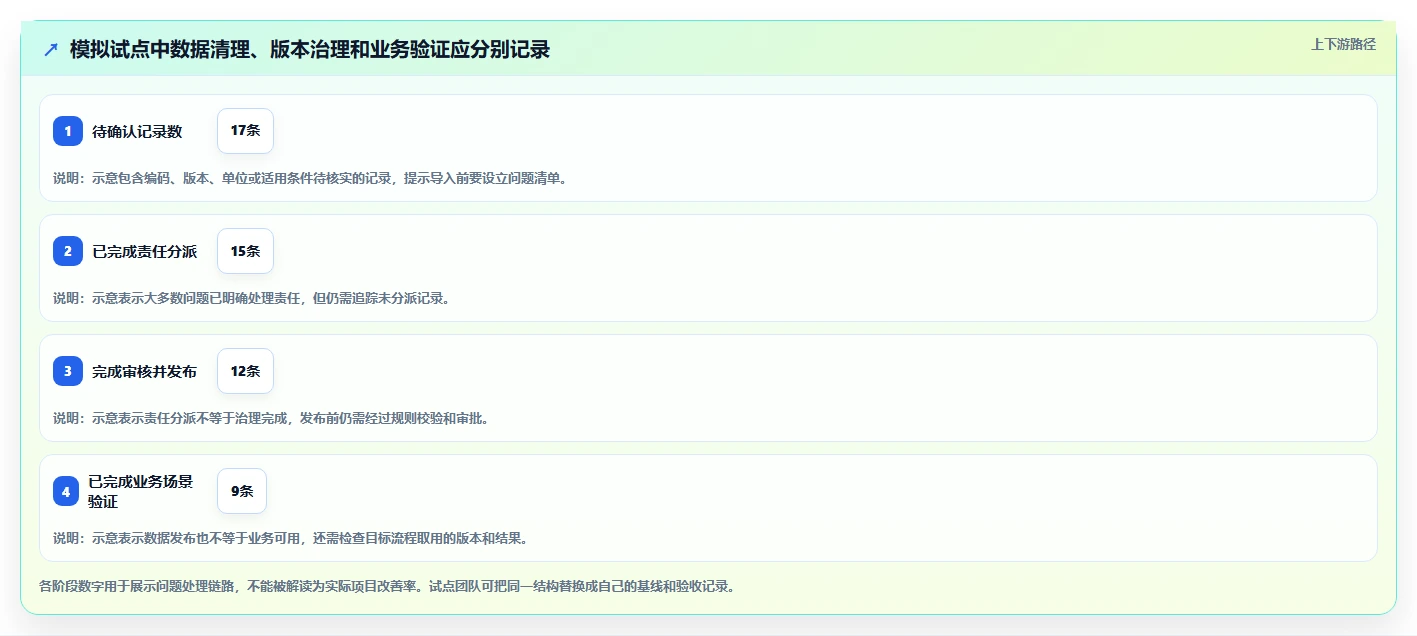Image resolution: width=1417 pixels, height=636 pixels.
Task: Click the 12条 value chip
Action: 245,371
